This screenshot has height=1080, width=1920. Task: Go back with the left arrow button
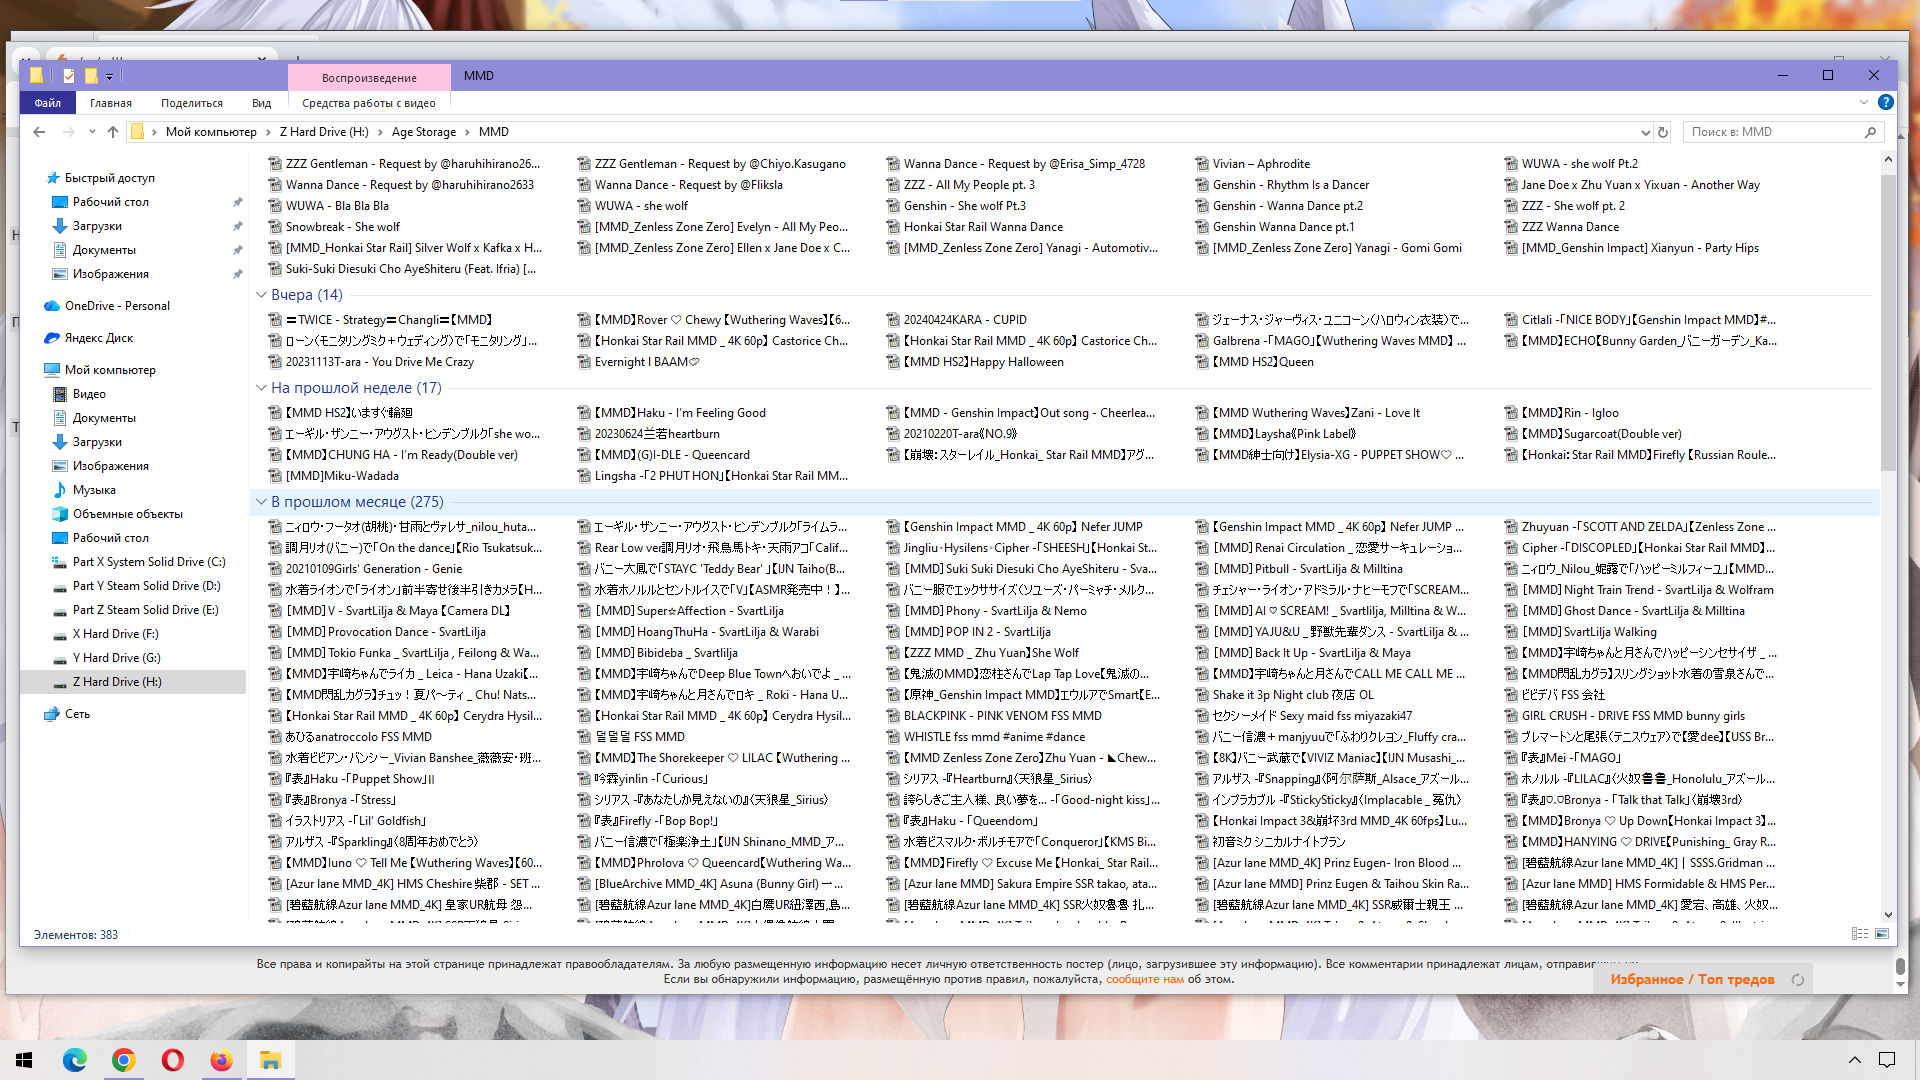coord(39,132)
